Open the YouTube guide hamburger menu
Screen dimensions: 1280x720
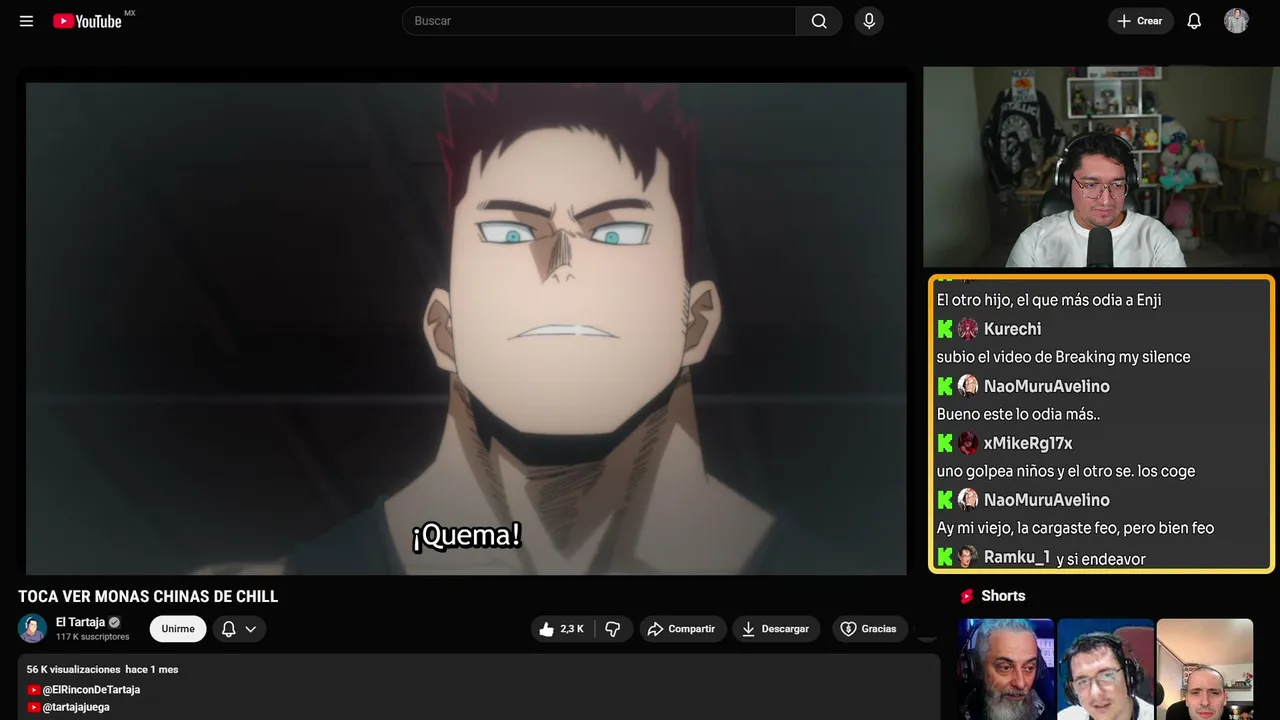[x=27, y=21]
